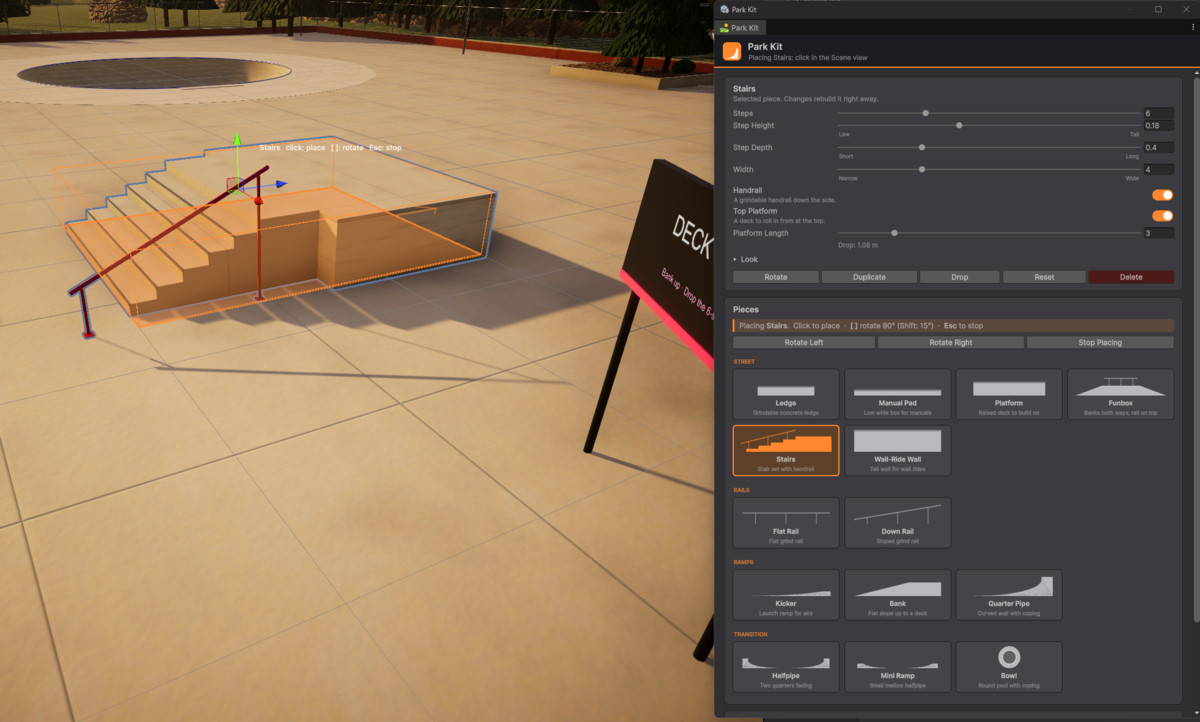Focus the Step Depth value field
Viewport: 1200px width, 722px height.
click(1159, 147)
